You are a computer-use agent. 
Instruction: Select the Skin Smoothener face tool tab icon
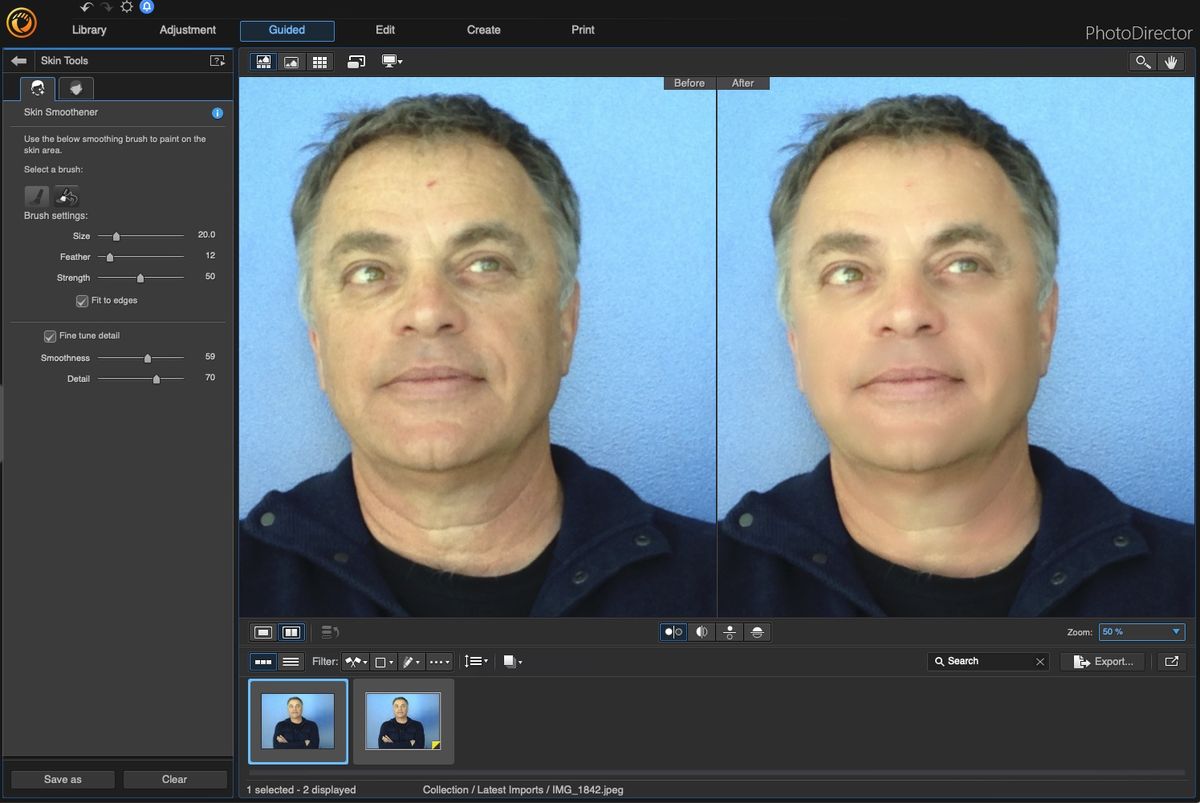pyautogui.click(x=37, y=88)
